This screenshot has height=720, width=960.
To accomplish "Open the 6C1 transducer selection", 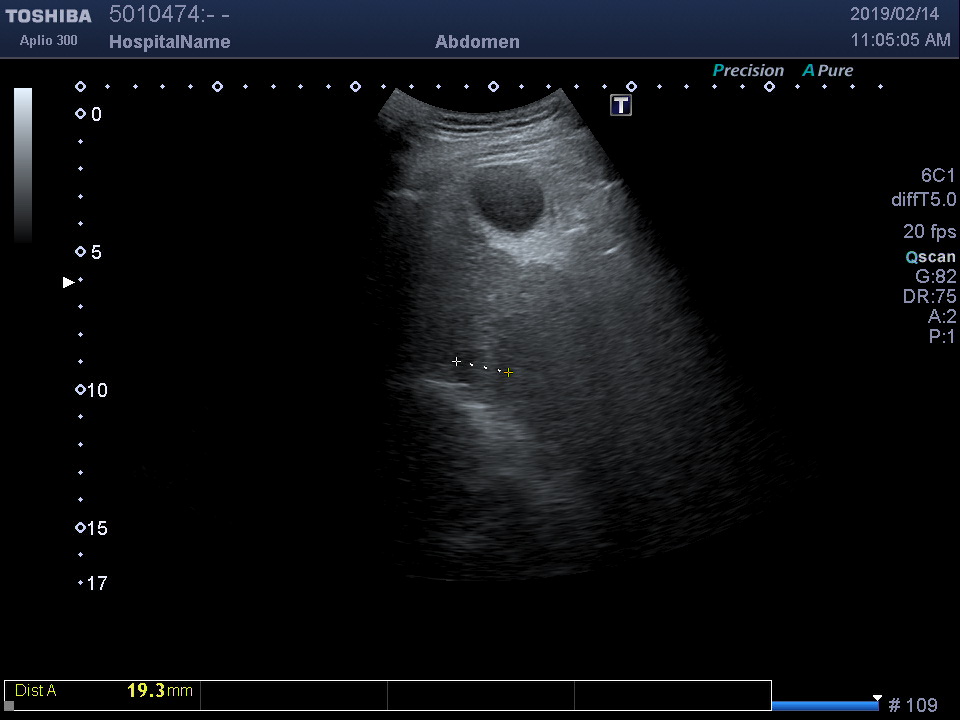I will coord(938,176).
